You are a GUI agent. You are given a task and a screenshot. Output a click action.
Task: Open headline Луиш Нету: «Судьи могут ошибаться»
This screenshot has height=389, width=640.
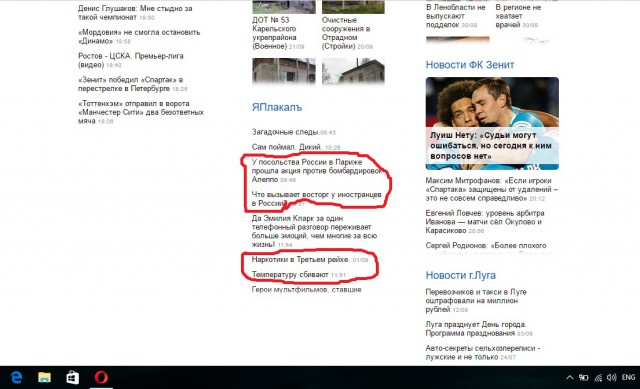pyautogui.click(x=491, y=146)
